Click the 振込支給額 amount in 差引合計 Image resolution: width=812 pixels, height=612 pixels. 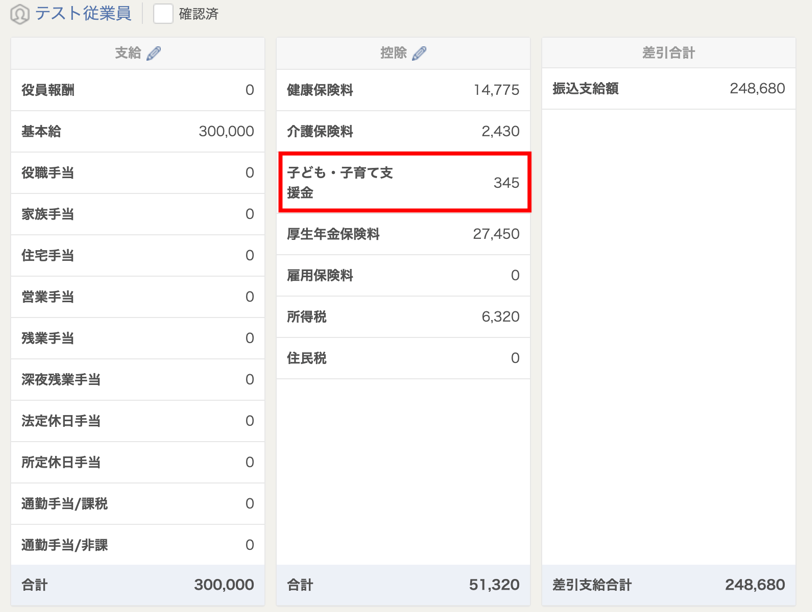click(x=757, y=89)
